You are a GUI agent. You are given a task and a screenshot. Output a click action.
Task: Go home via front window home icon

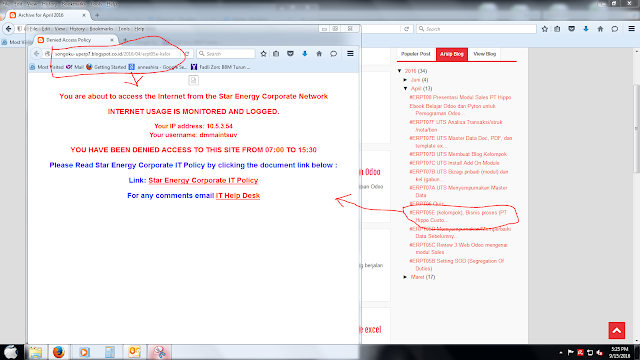tap(319, 53)
